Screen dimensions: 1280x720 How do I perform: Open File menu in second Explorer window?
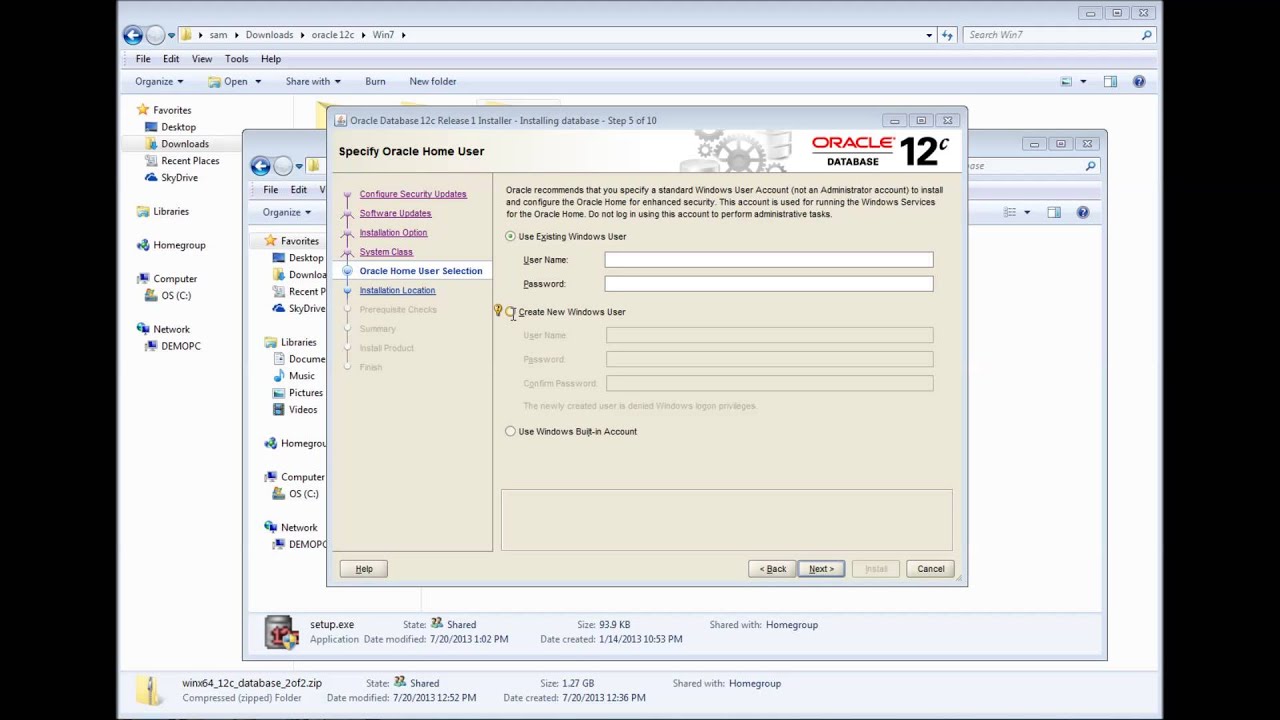click(271, 190)
